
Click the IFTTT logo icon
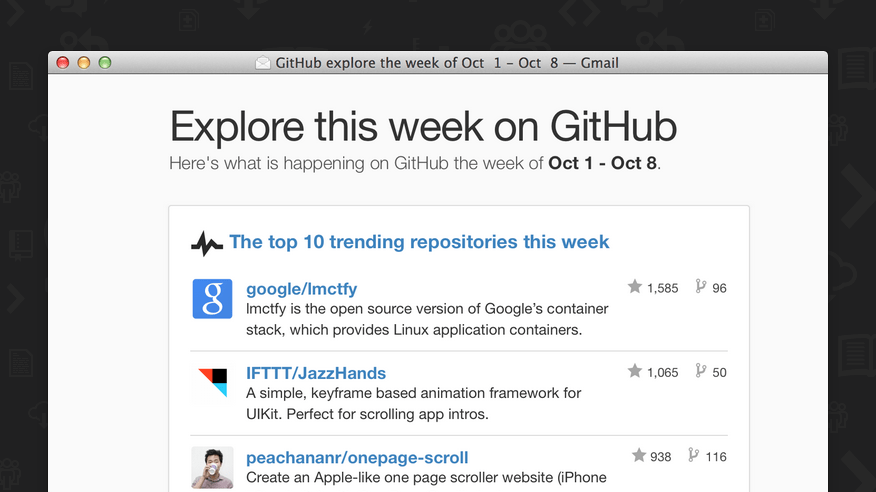212,383
